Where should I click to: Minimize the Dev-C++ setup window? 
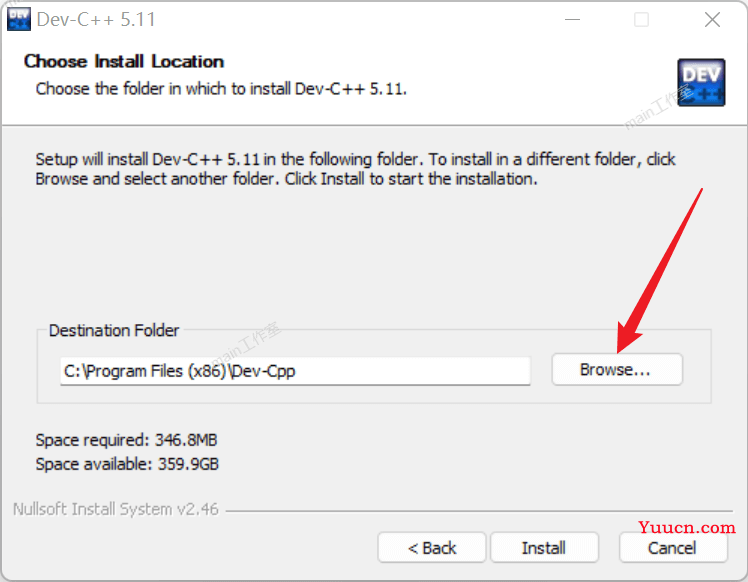tap(572, 20)
